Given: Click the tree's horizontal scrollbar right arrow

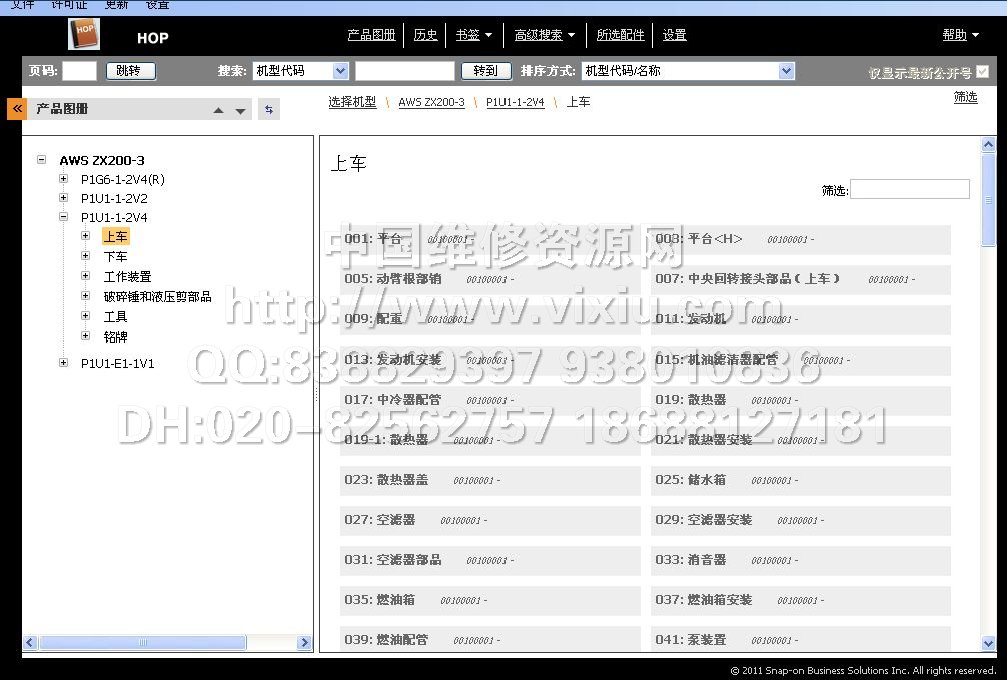Looking at the screenshot, I should coord(305,643).
